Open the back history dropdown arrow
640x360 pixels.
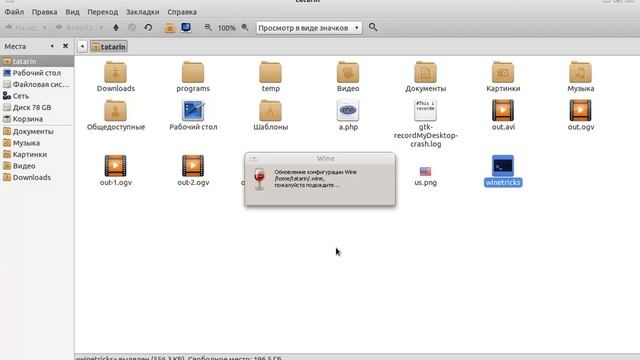(44, 28)
